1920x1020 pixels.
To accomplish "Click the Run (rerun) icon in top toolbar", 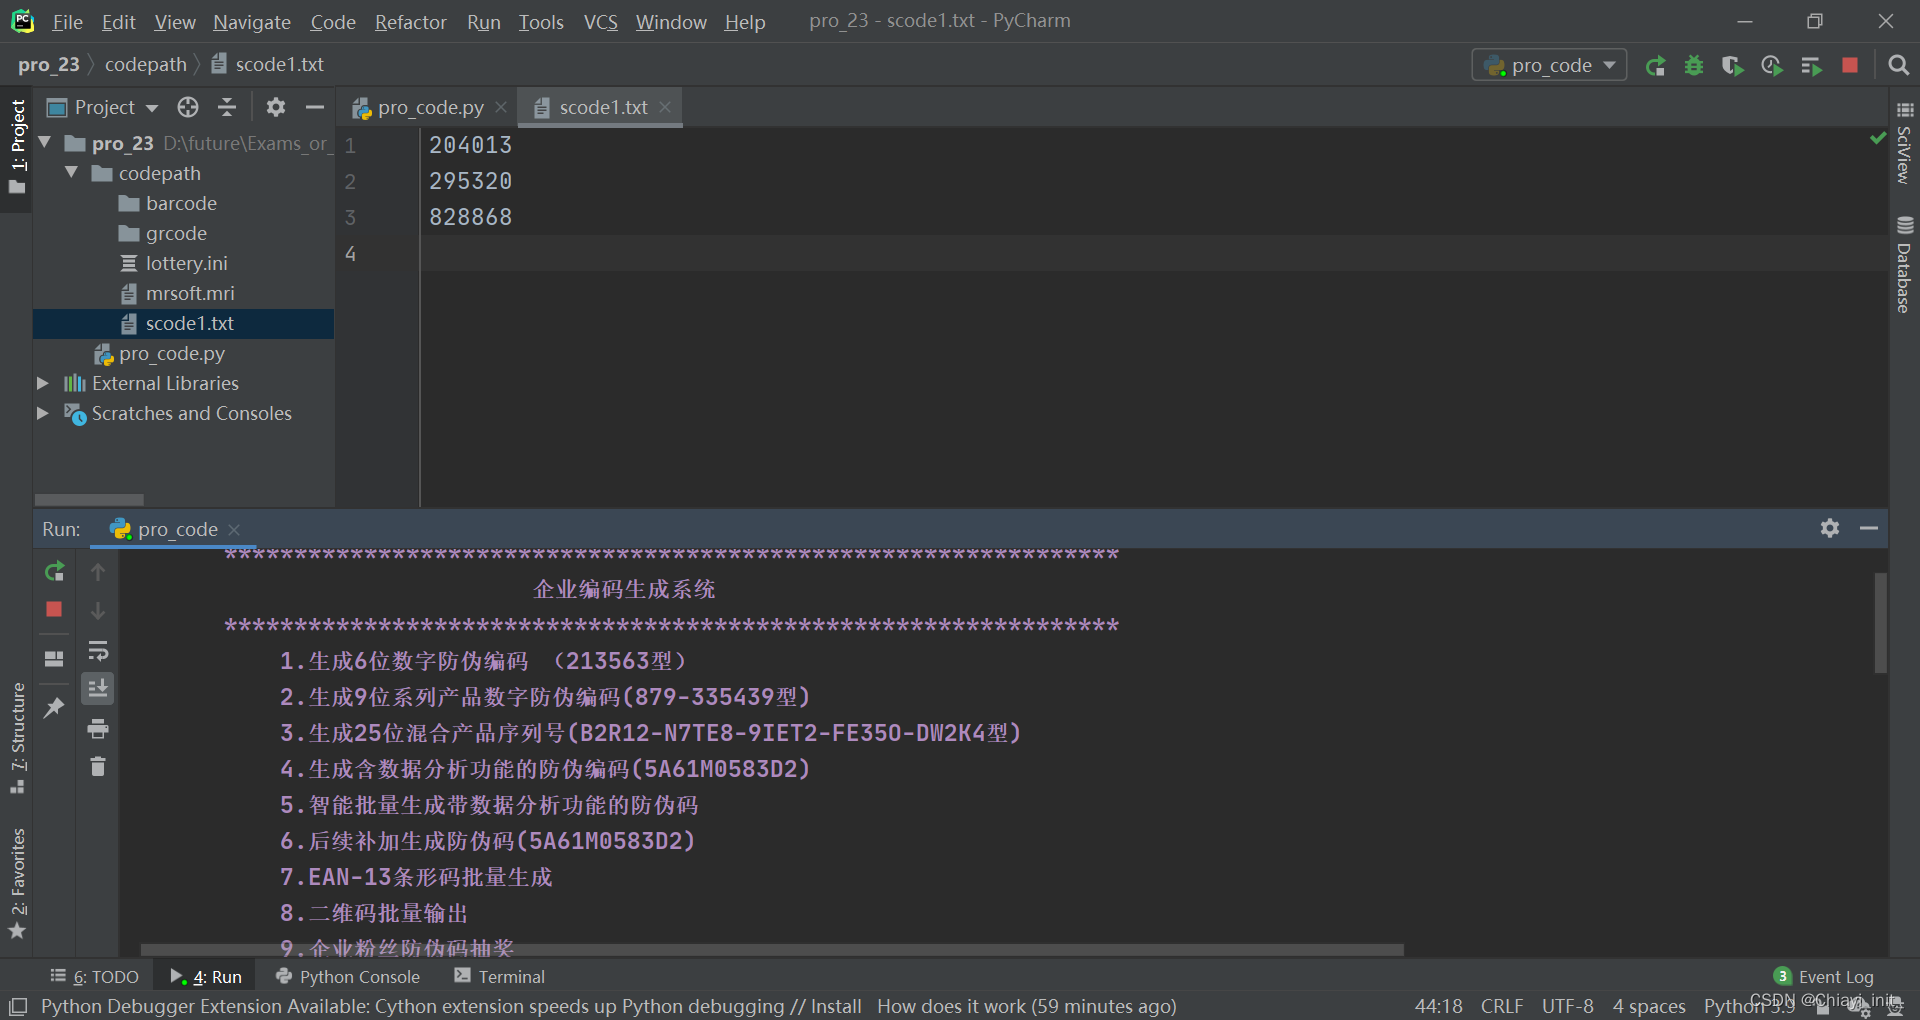I will click(1655, 66).
